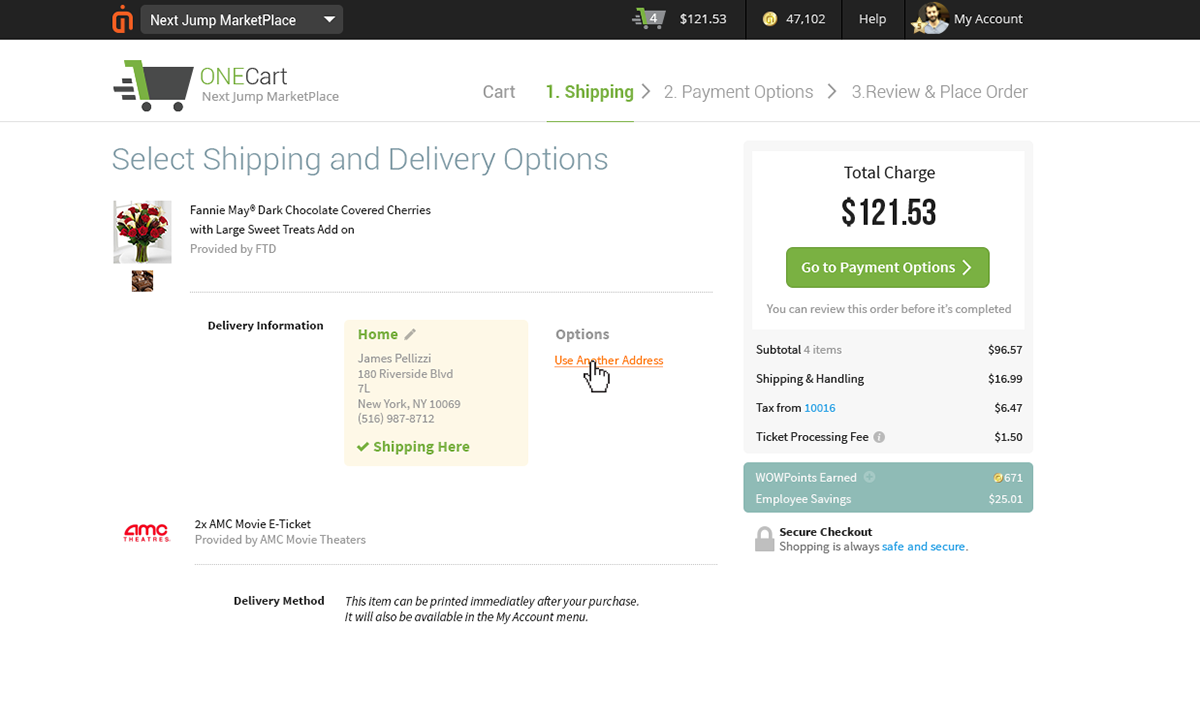Screen dimensions: 1200x721
Task: Open My Account
Action: coord(988,19)
